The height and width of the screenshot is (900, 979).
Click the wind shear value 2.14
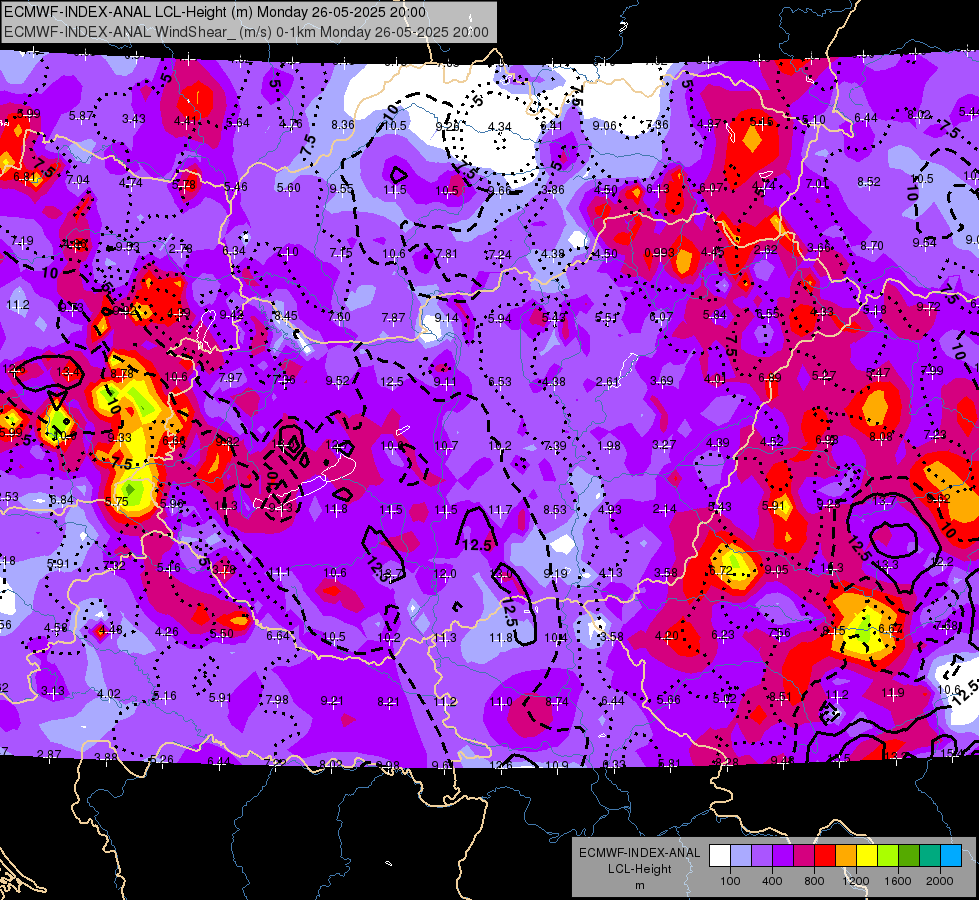click(664, 510)
